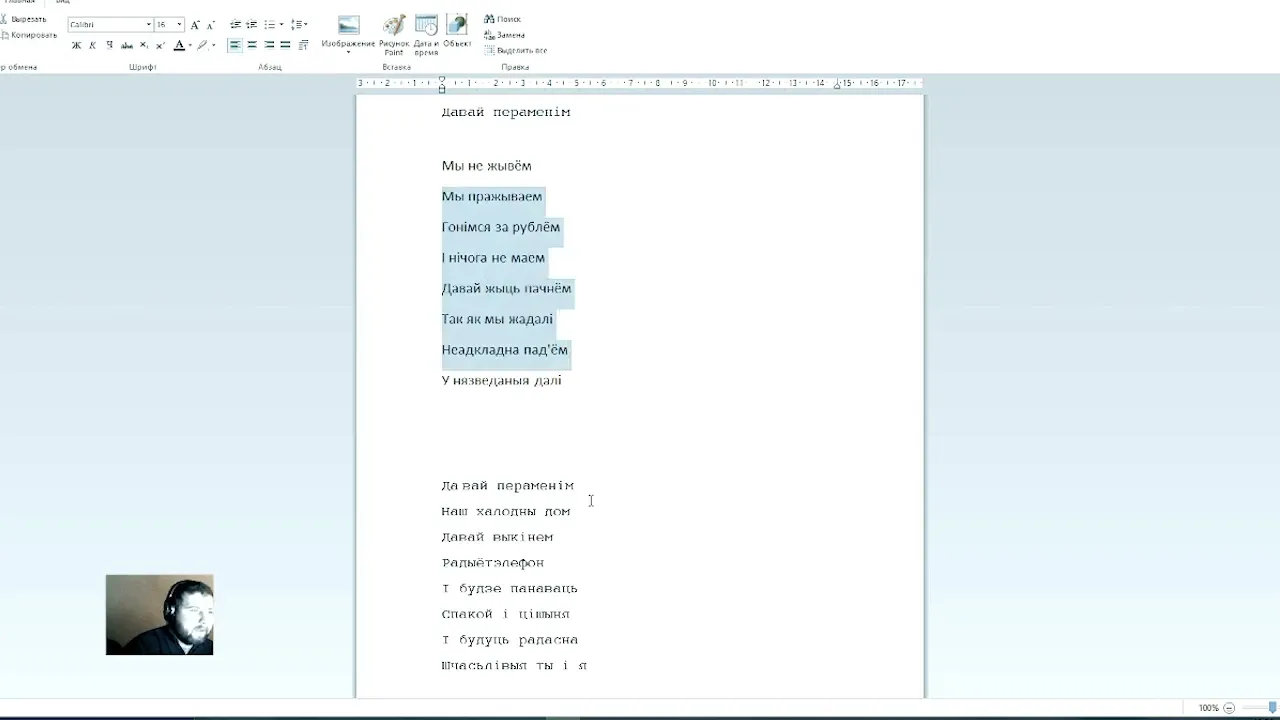Click the line 'Шчасьлівыя ты і я'
The width and height of the screenshot is (1280, 720).
click(514, 666)
